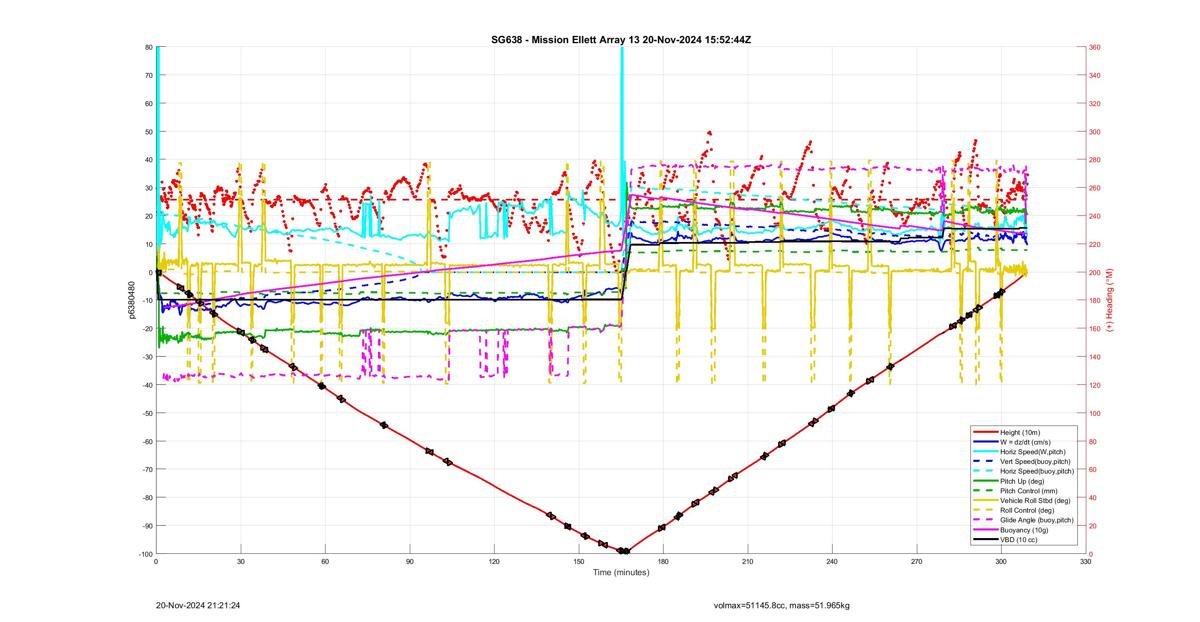Click the 'Time (minutes)' x-axis label
1200x622 pixels.
620,573
